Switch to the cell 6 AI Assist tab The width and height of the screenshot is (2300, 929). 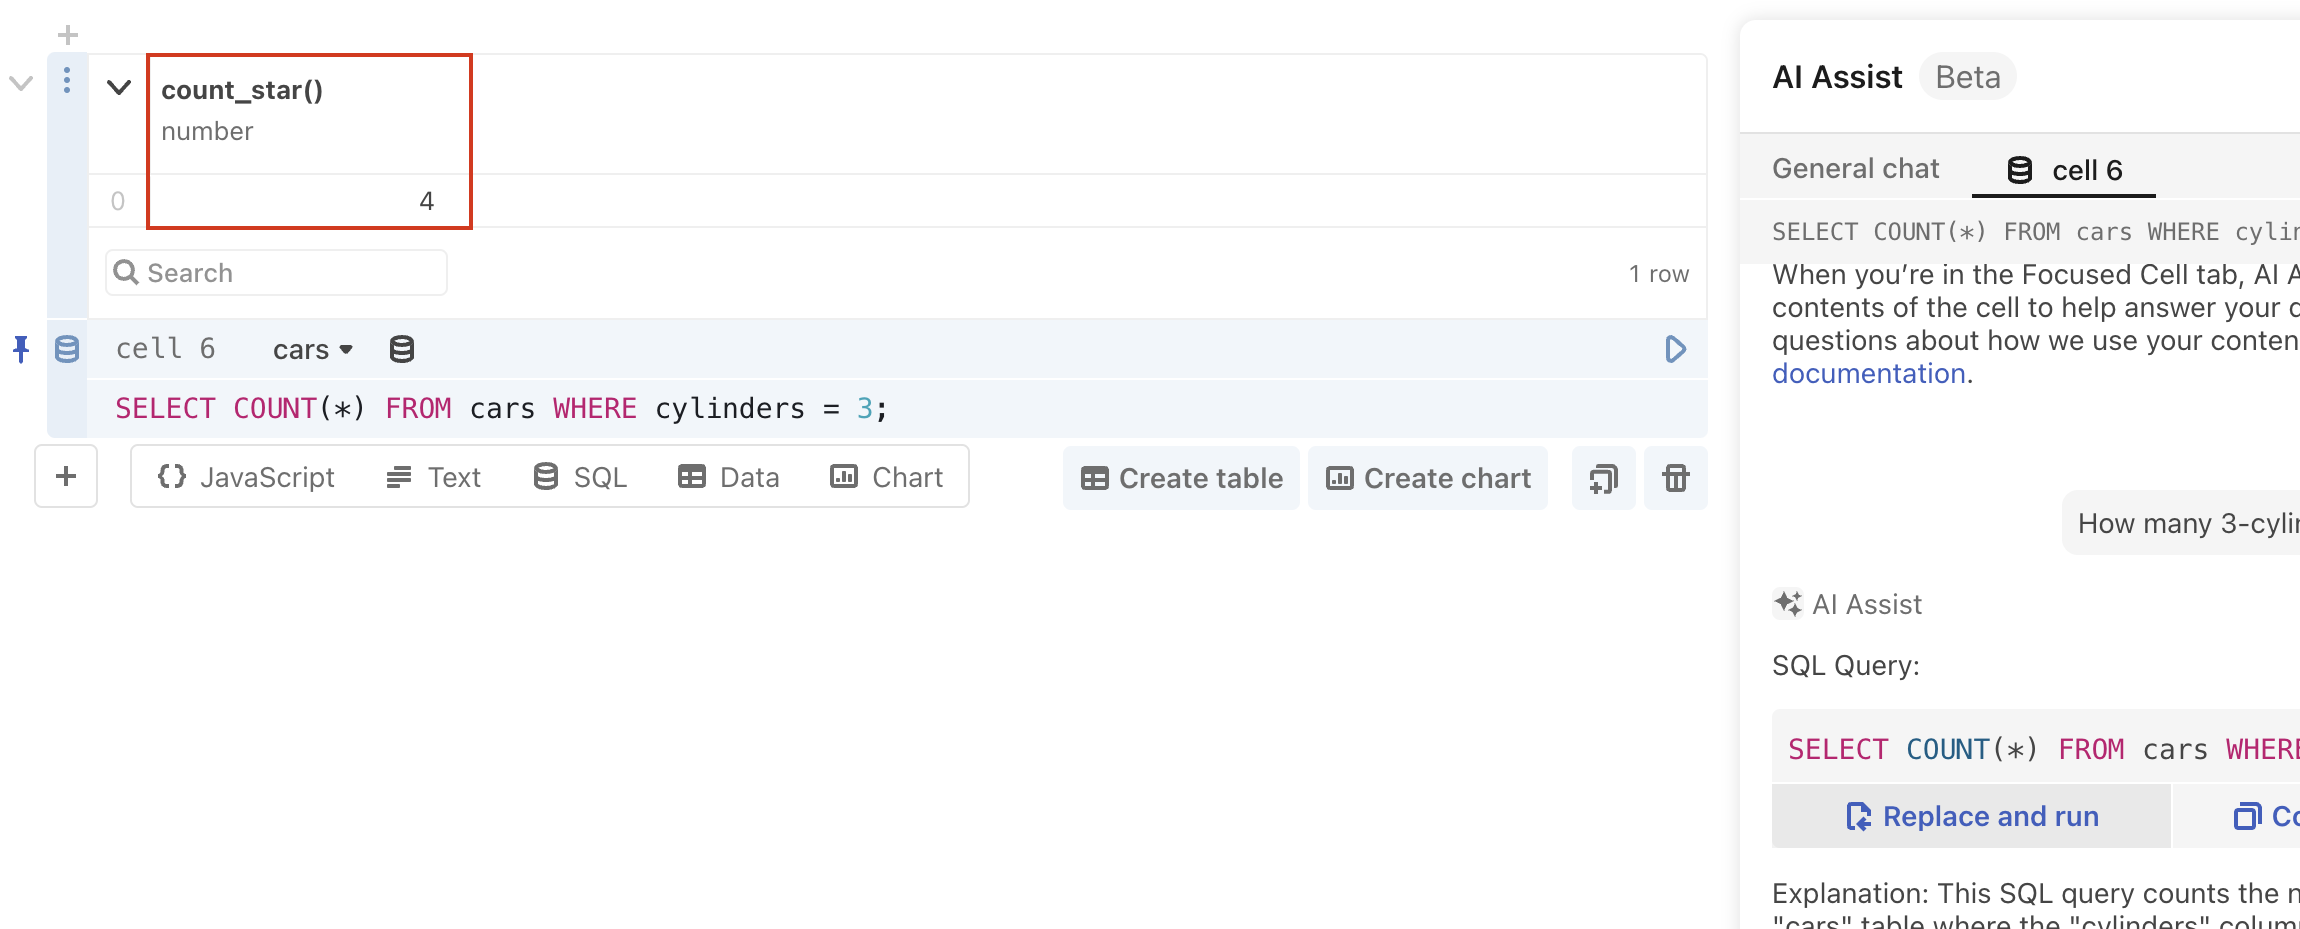click(x=2063, y=170)
